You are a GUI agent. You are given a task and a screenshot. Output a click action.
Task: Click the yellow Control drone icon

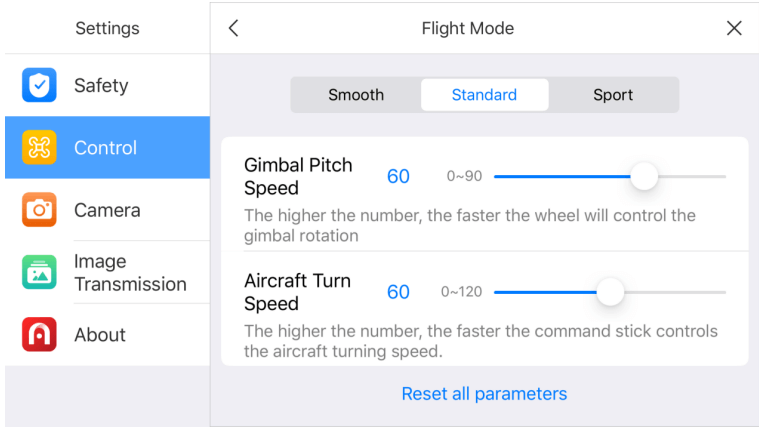point(39,147)
